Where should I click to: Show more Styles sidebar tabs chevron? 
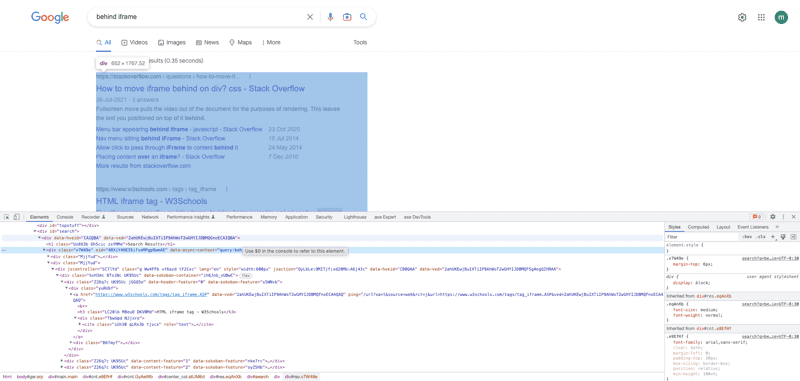(777, 226)
